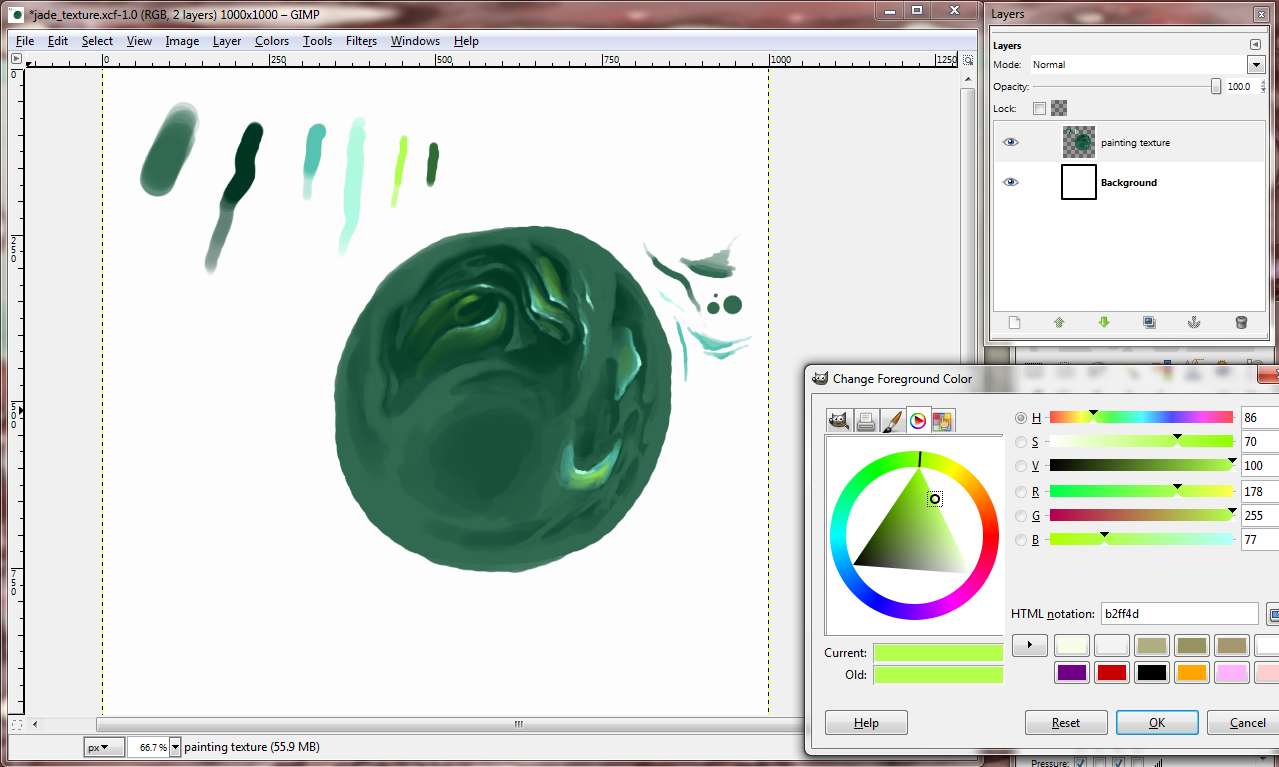Open the Filters menu
Screen dimensions: 1279x767
coord(361,41)
